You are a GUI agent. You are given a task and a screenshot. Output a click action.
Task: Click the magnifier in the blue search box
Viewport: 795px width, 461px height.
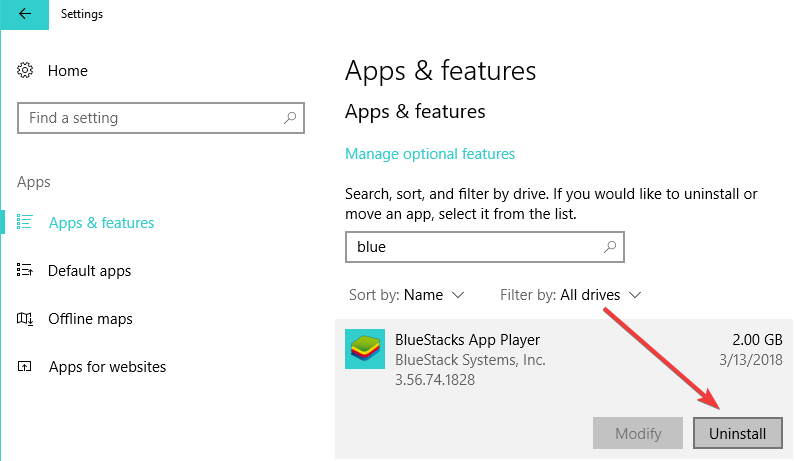tap(610, 247)
